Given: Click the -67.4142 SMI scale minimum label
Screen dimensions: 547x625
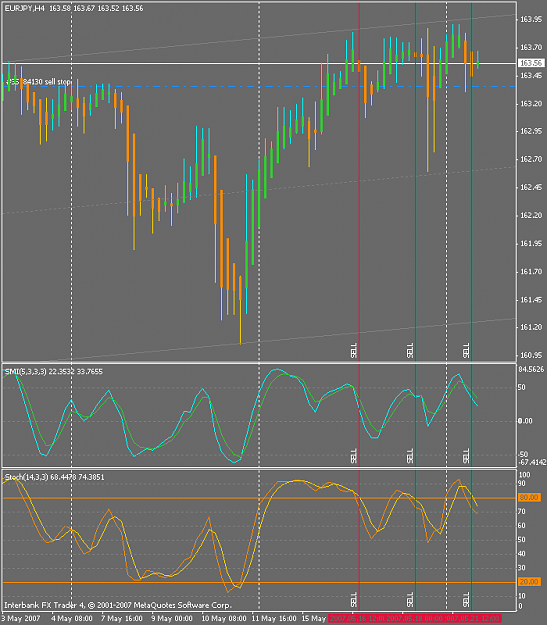Looking at the screenshot, I should (532, 462).
